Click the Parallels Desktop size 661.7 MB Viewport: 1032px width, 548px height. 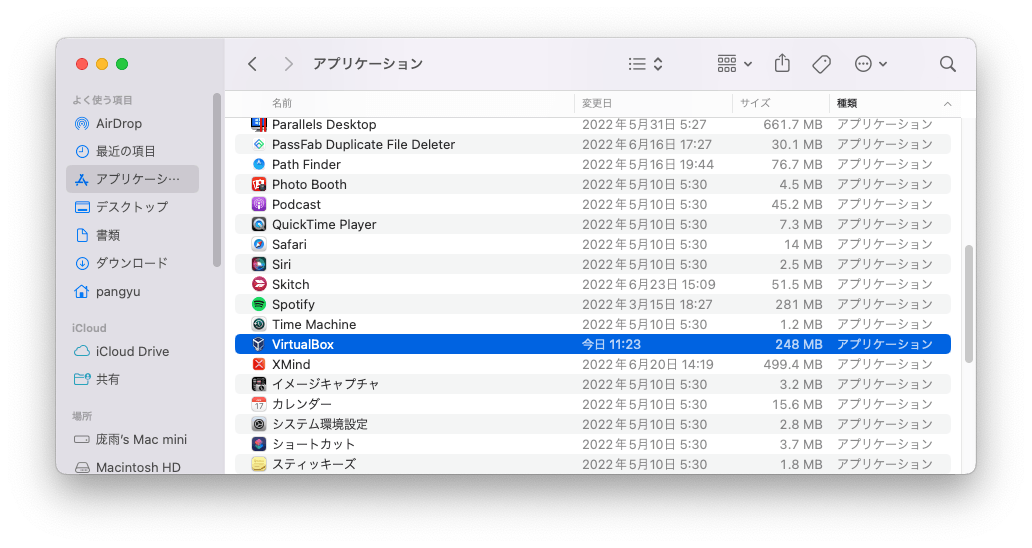(792, 124)
